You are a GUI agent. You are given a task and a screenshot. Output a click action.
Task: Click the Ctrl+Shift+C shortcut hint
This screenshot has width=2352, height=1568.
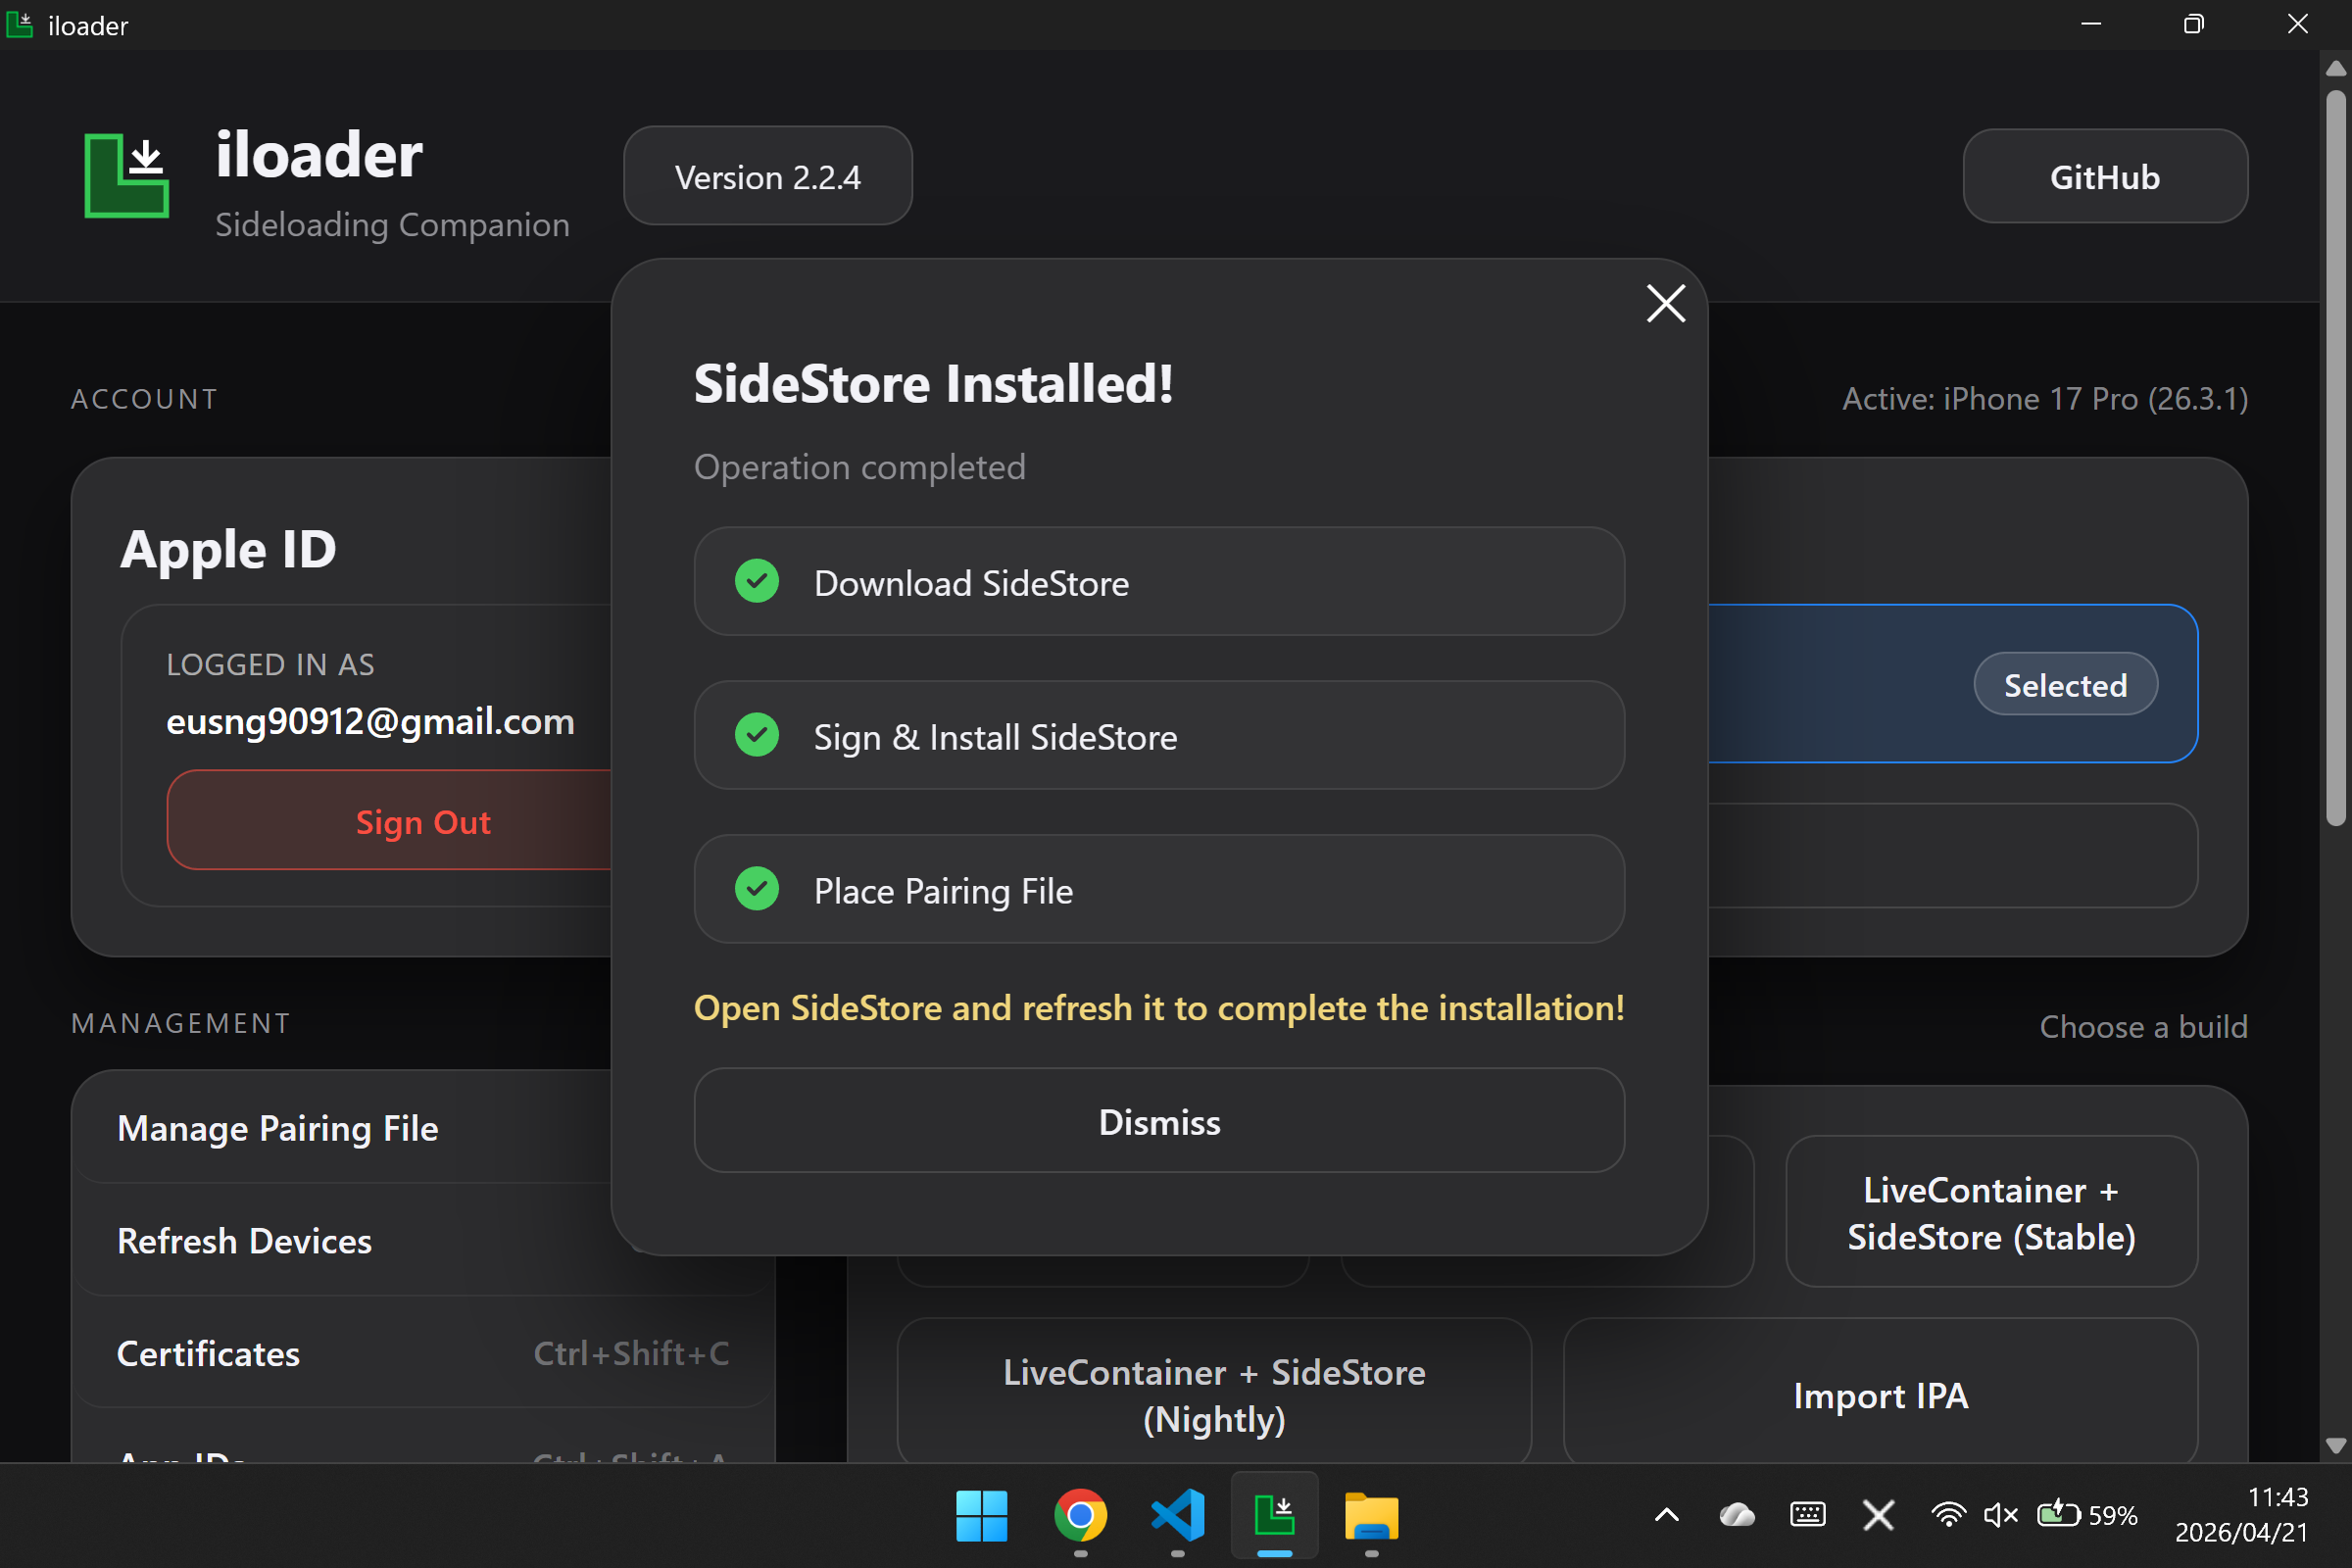click(x=631, y=1353)
